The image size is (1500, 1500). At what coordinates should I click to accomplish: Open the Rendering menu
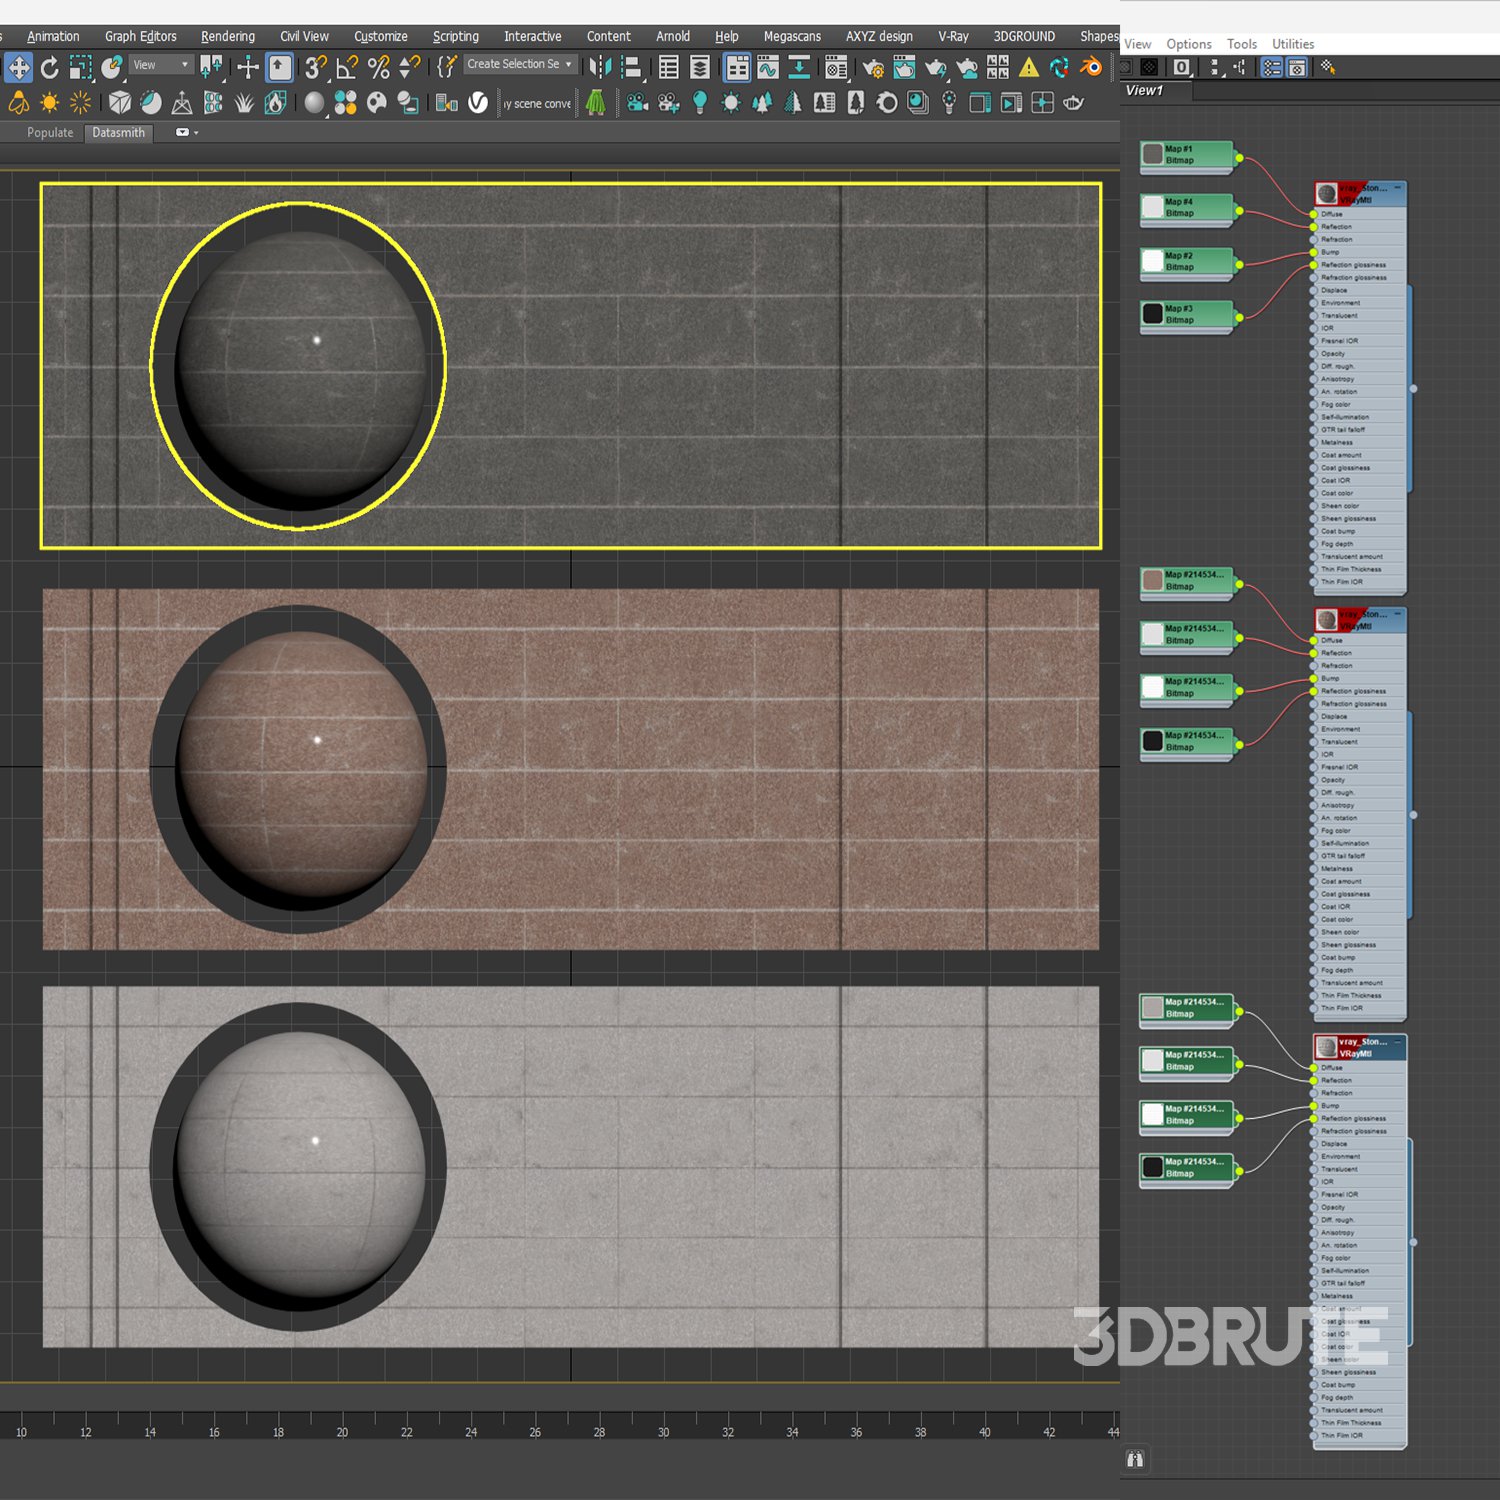(227, 36)
